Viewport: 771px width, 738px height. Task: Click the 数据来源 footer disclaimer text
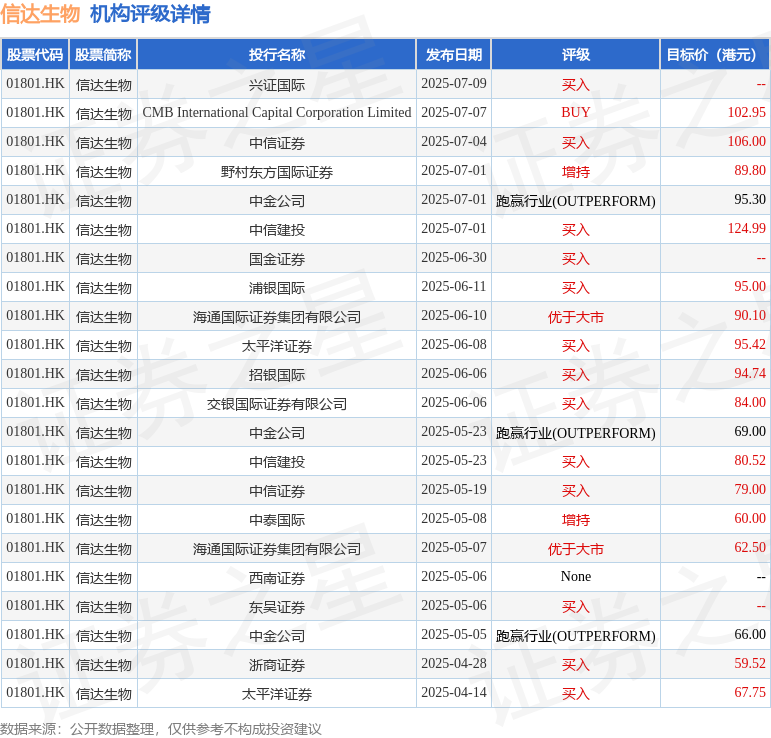(x=161, y=729)
